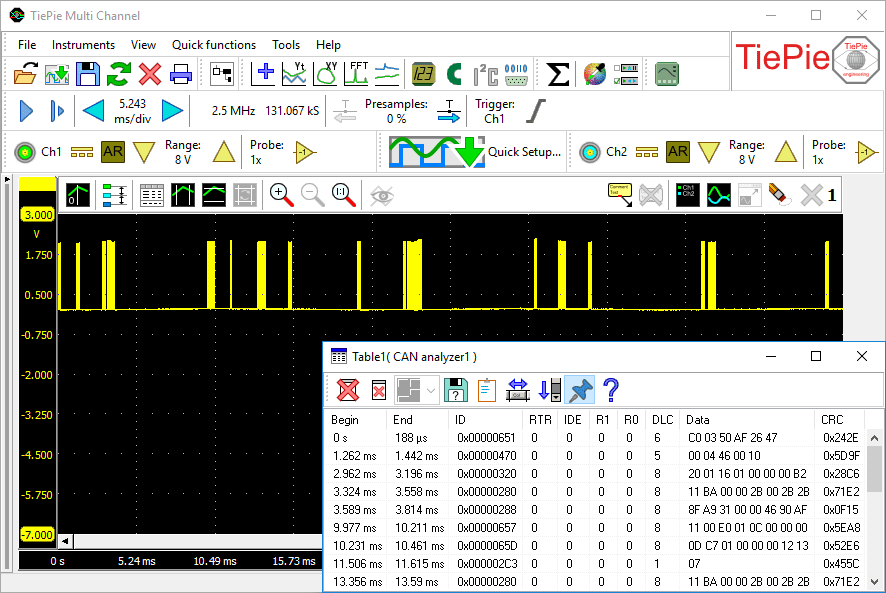Viewport: 886px width, 593px height.
Task: Save table data using the floppy disk icon
Action: (456, 389)
